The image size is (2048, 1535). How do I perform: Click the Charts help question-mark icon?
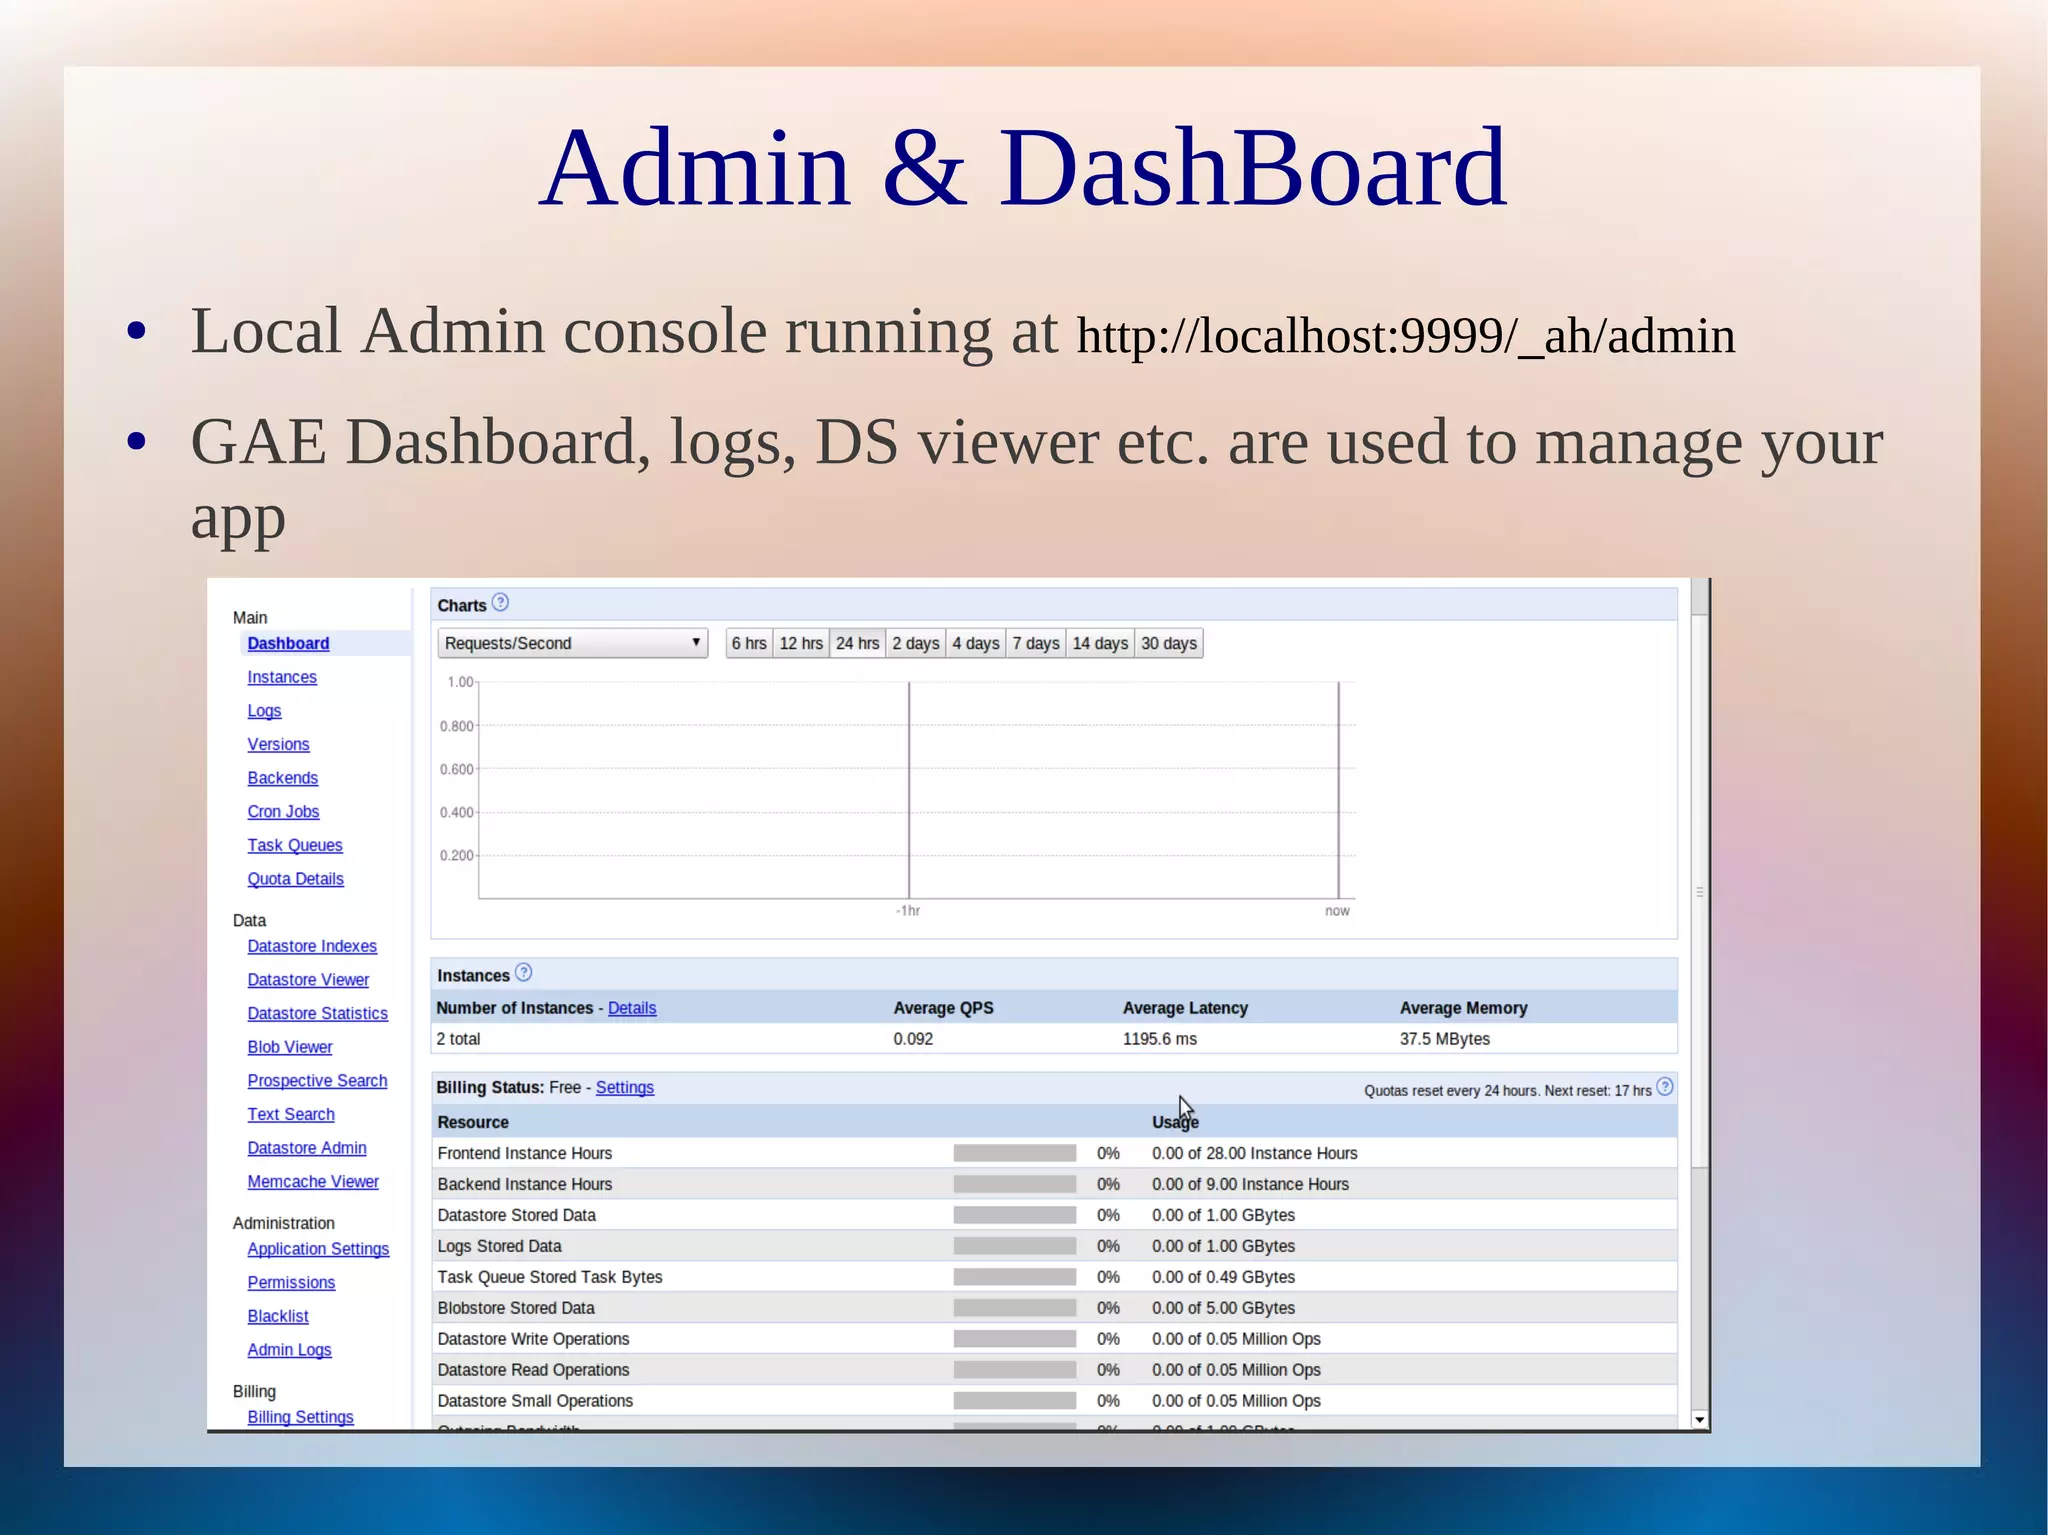pos(501,603)
